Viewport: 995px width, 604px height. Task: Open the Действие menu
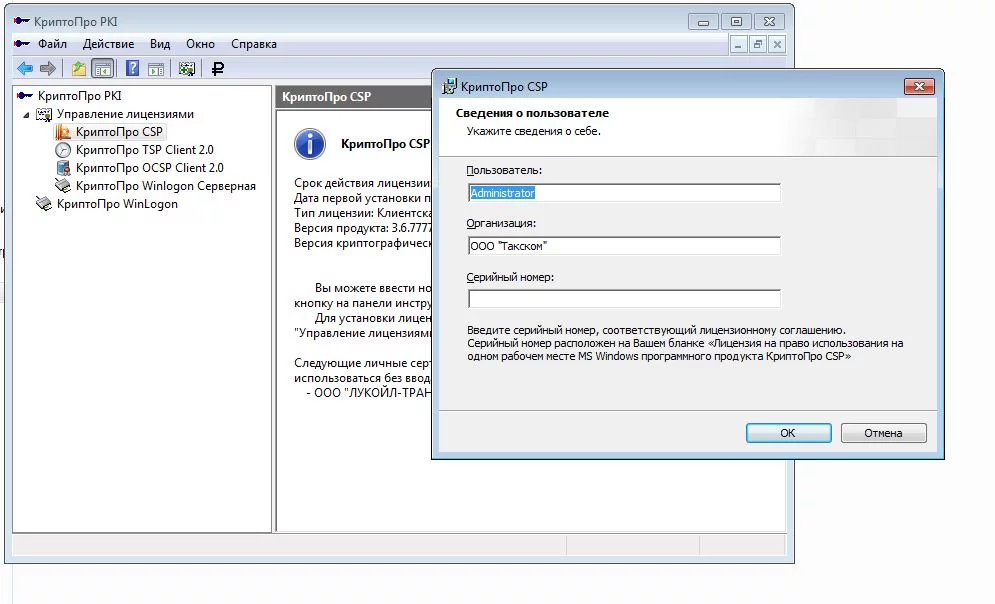coord(109,44)
